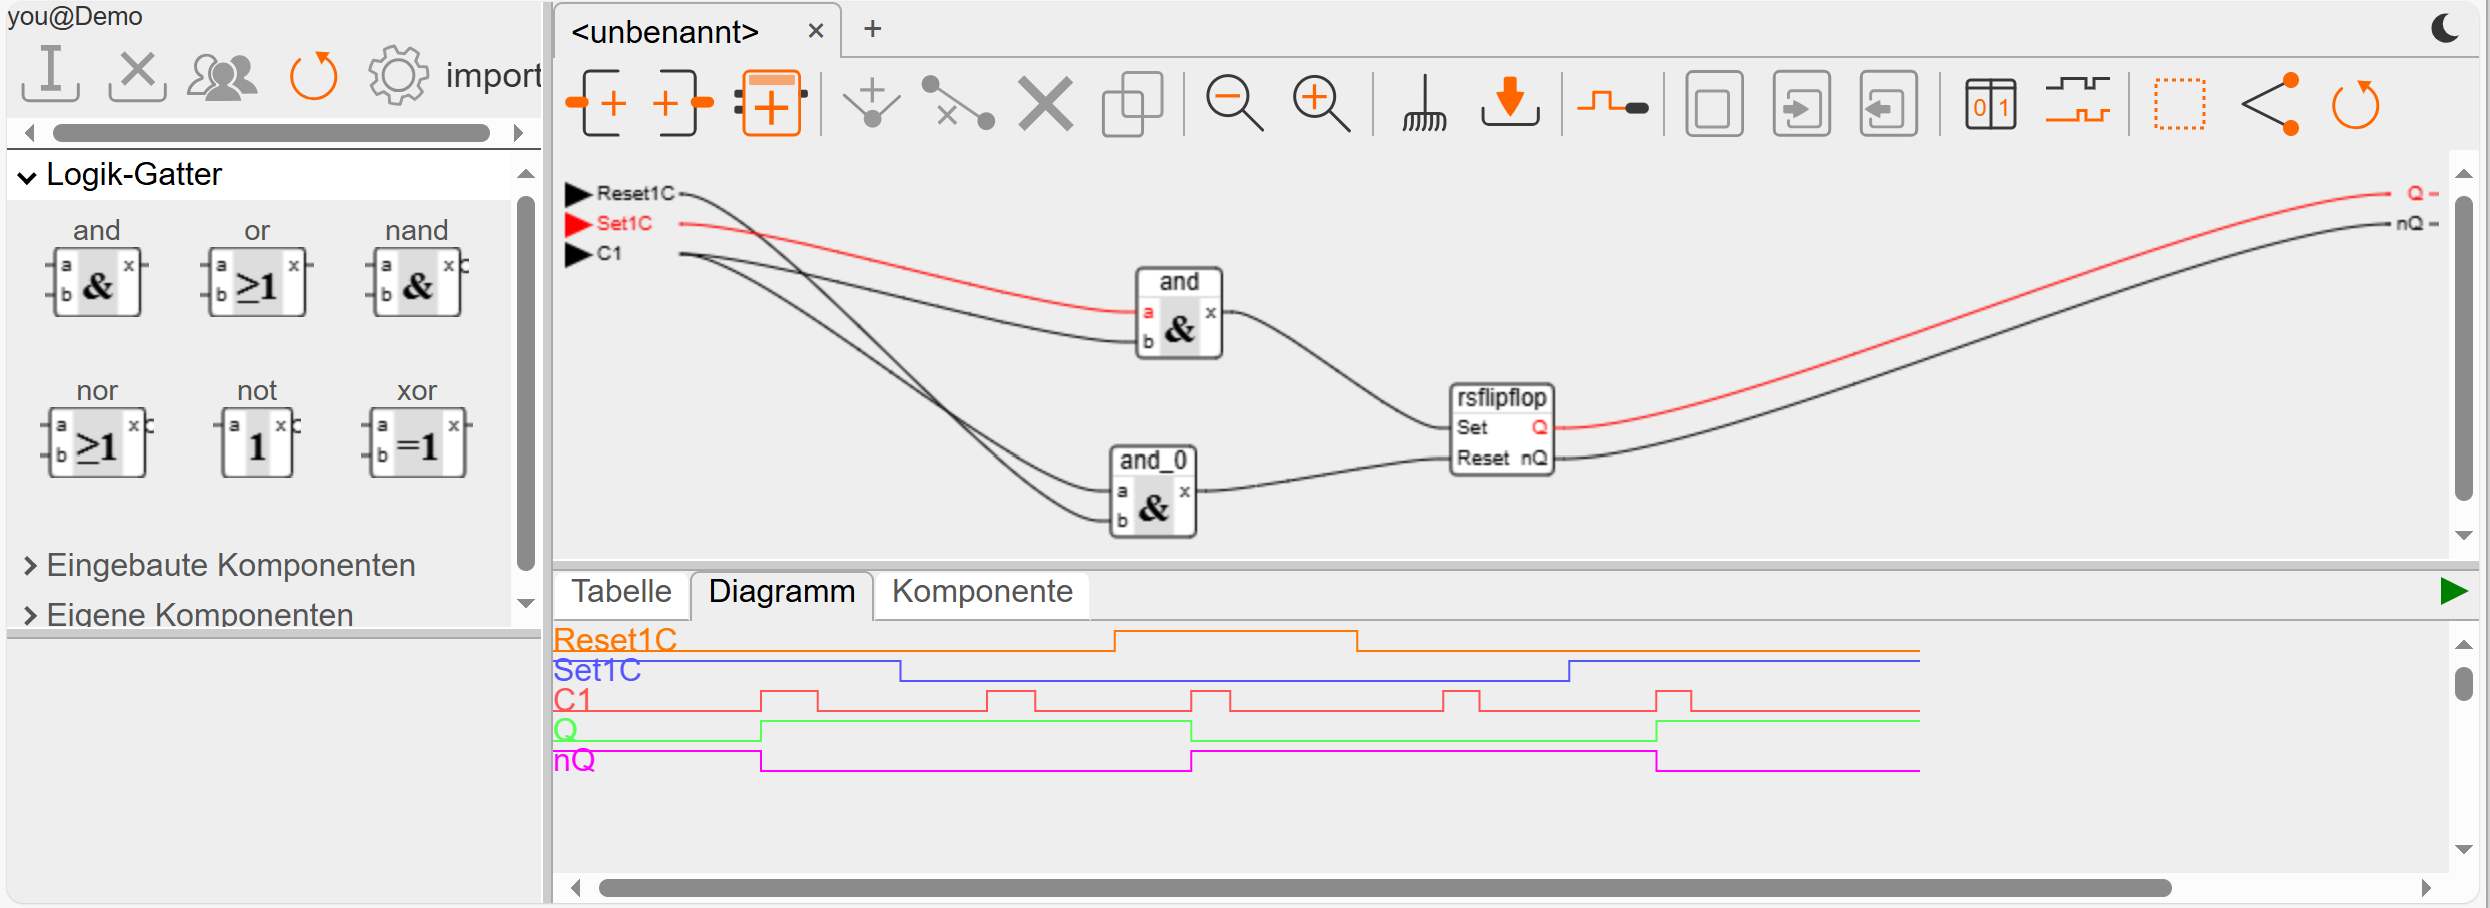Click sidebar toolbar scroll right arrow
Viewport: 2490px width, 908px height.
point(518,133)
